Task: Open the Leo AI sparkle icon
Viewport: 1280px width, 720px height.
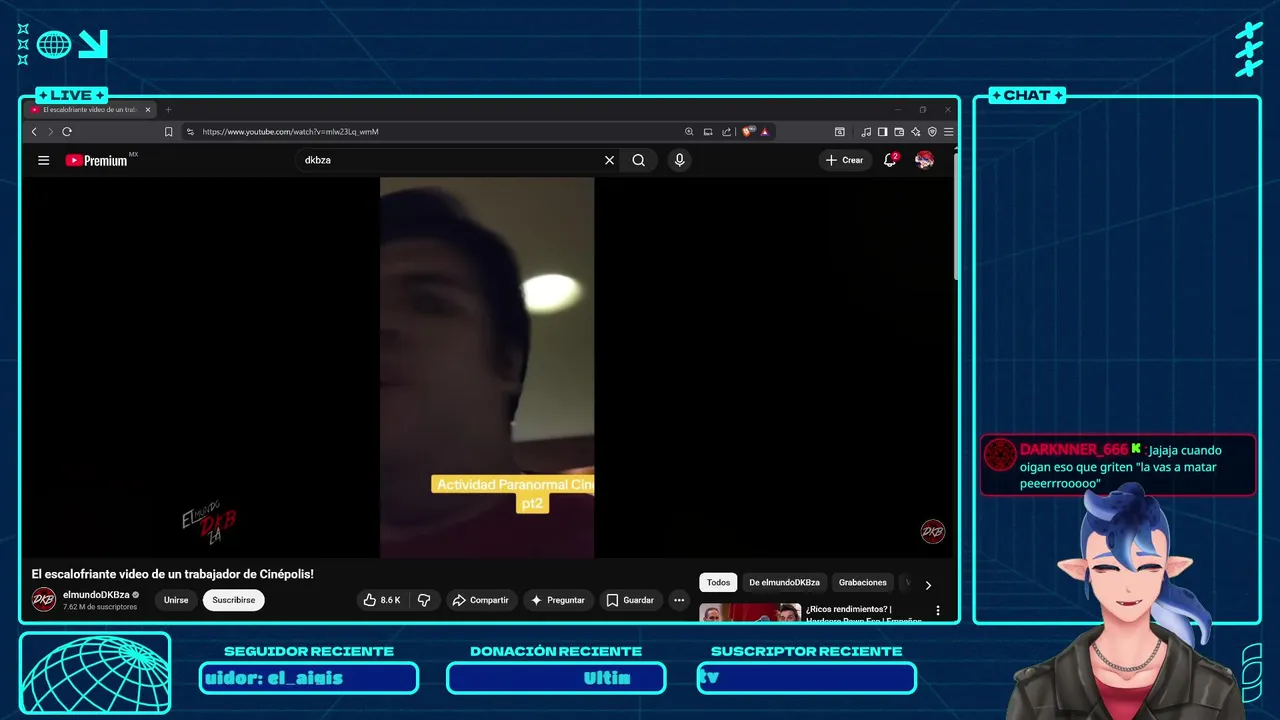Action: 915,131
